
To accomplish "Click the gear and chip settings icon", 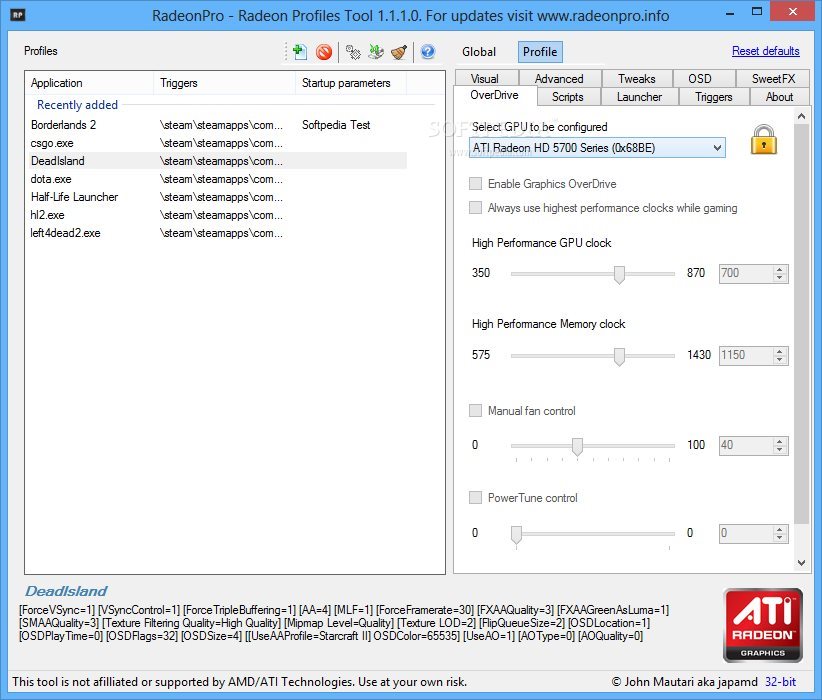I will (353, 52).
